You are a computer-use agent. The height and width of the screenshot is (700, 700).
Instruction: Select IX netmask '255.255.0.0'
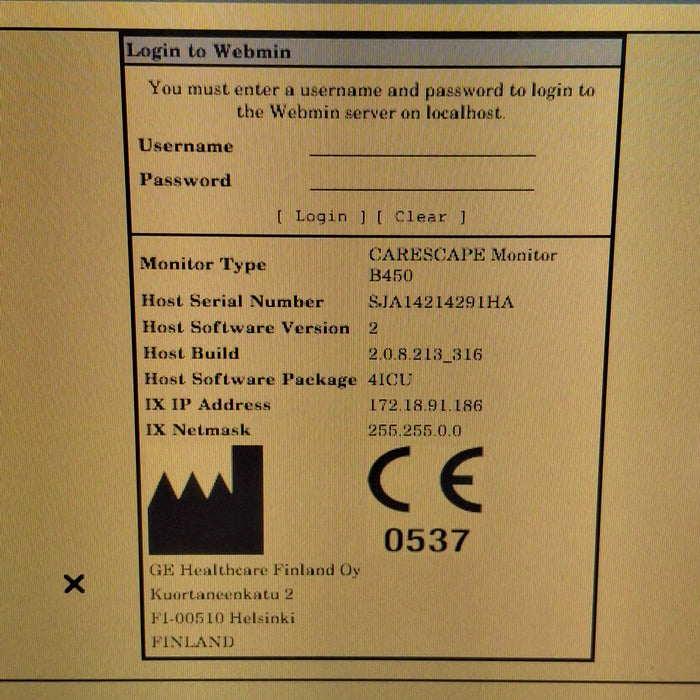pos(415,430)
